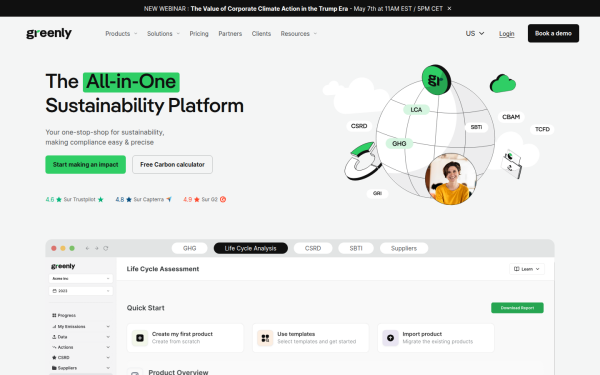The width and height of the screenshot is (600, 375).
Task: Expand the Resources menu
Action: 298,34
